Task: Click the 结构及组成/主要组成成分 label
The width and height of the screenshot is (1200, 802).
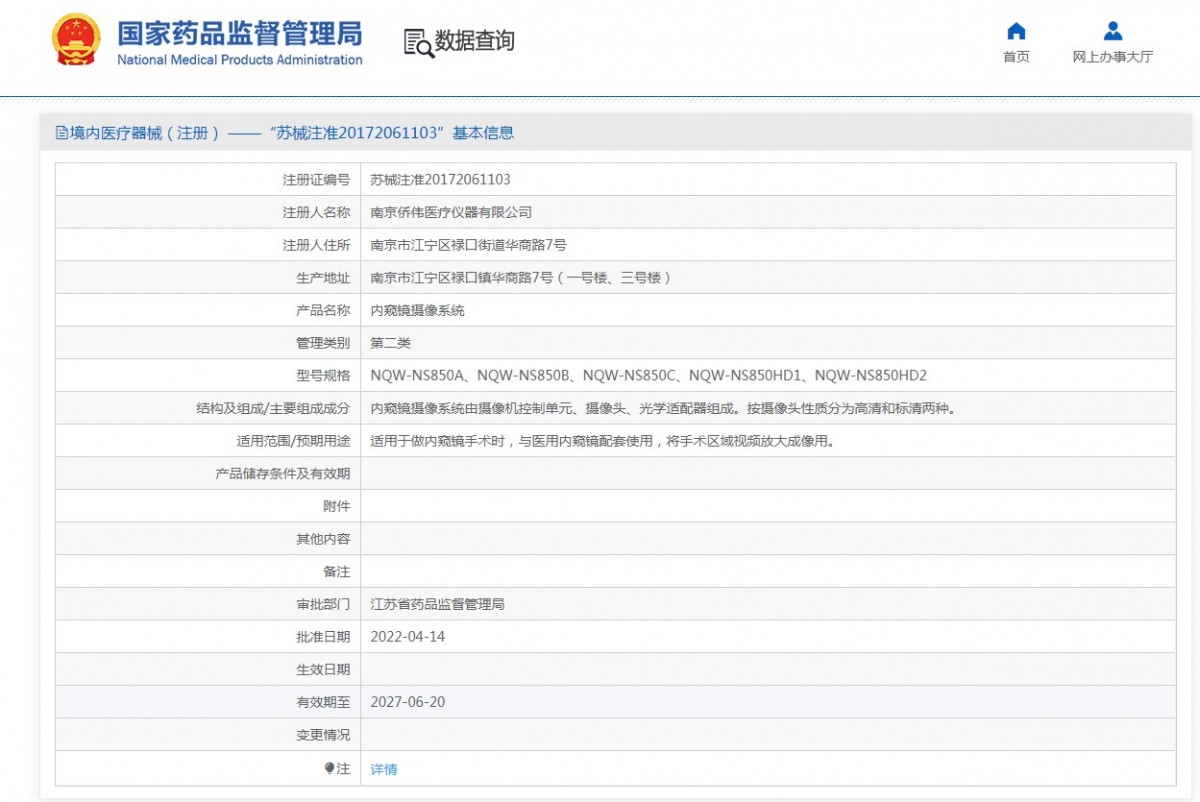Action: pyautogui.click(x=273, y=408)
